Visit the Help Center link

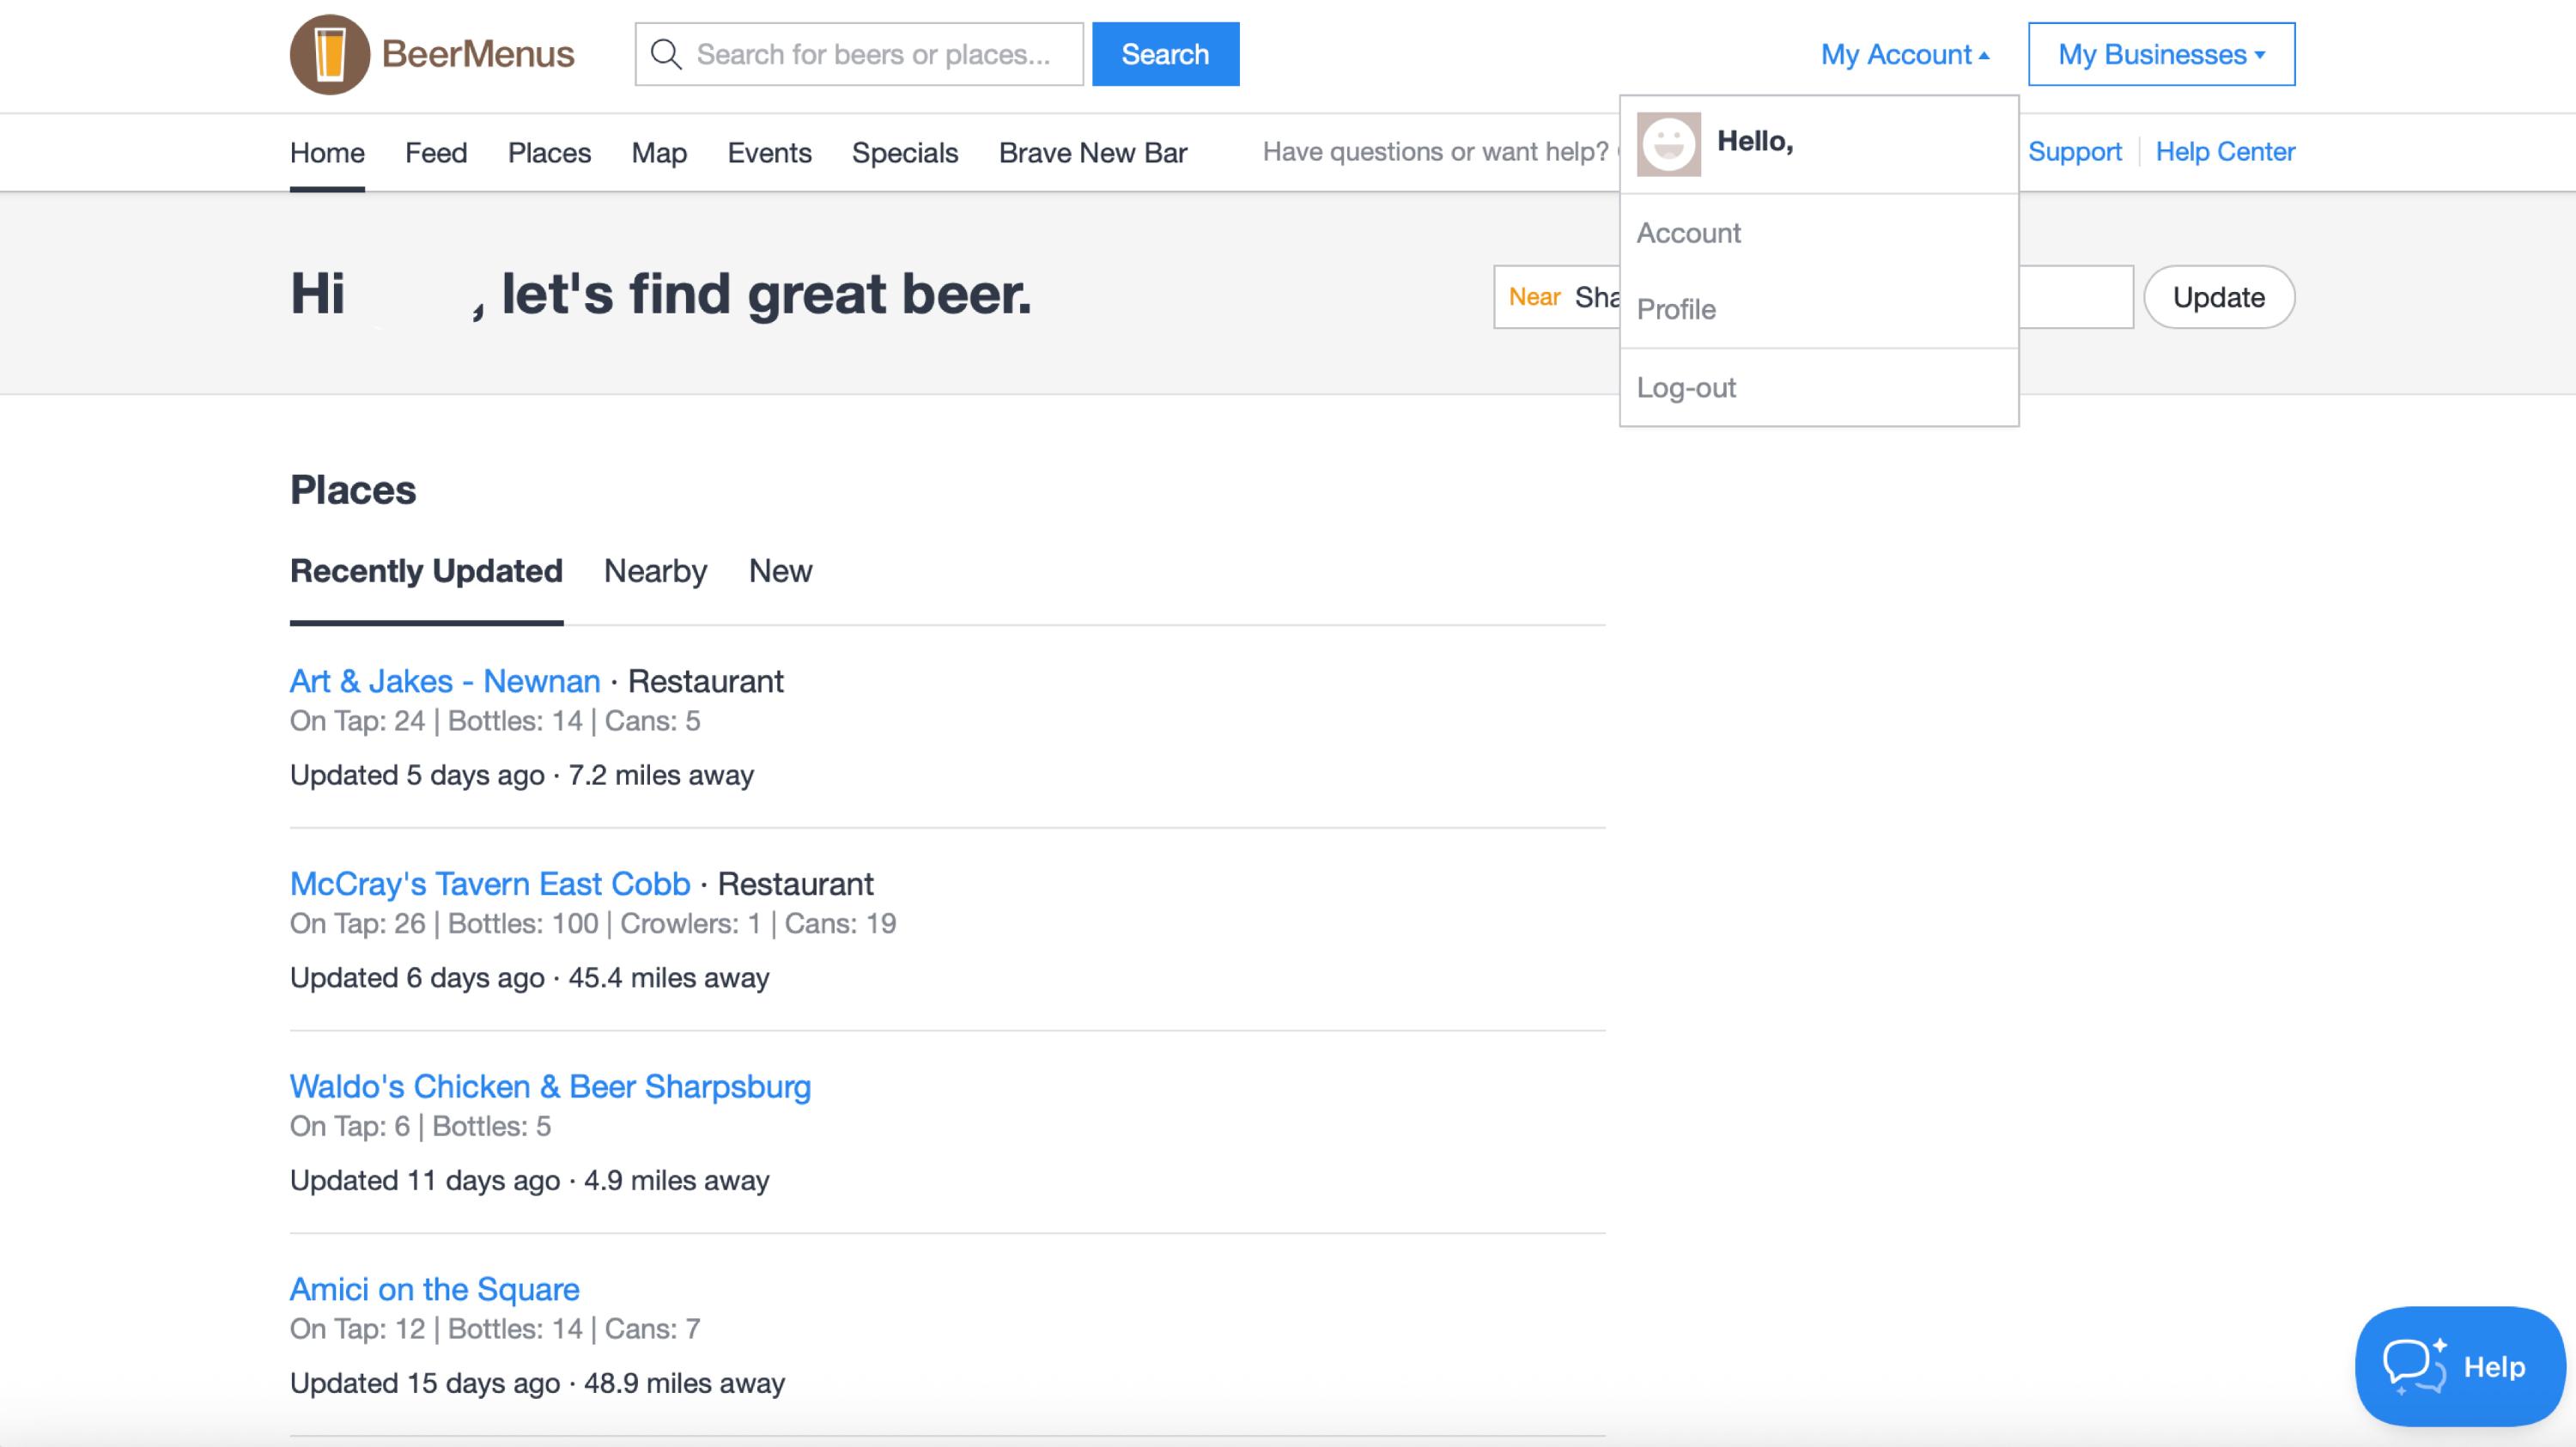[x=2224, y=152]
